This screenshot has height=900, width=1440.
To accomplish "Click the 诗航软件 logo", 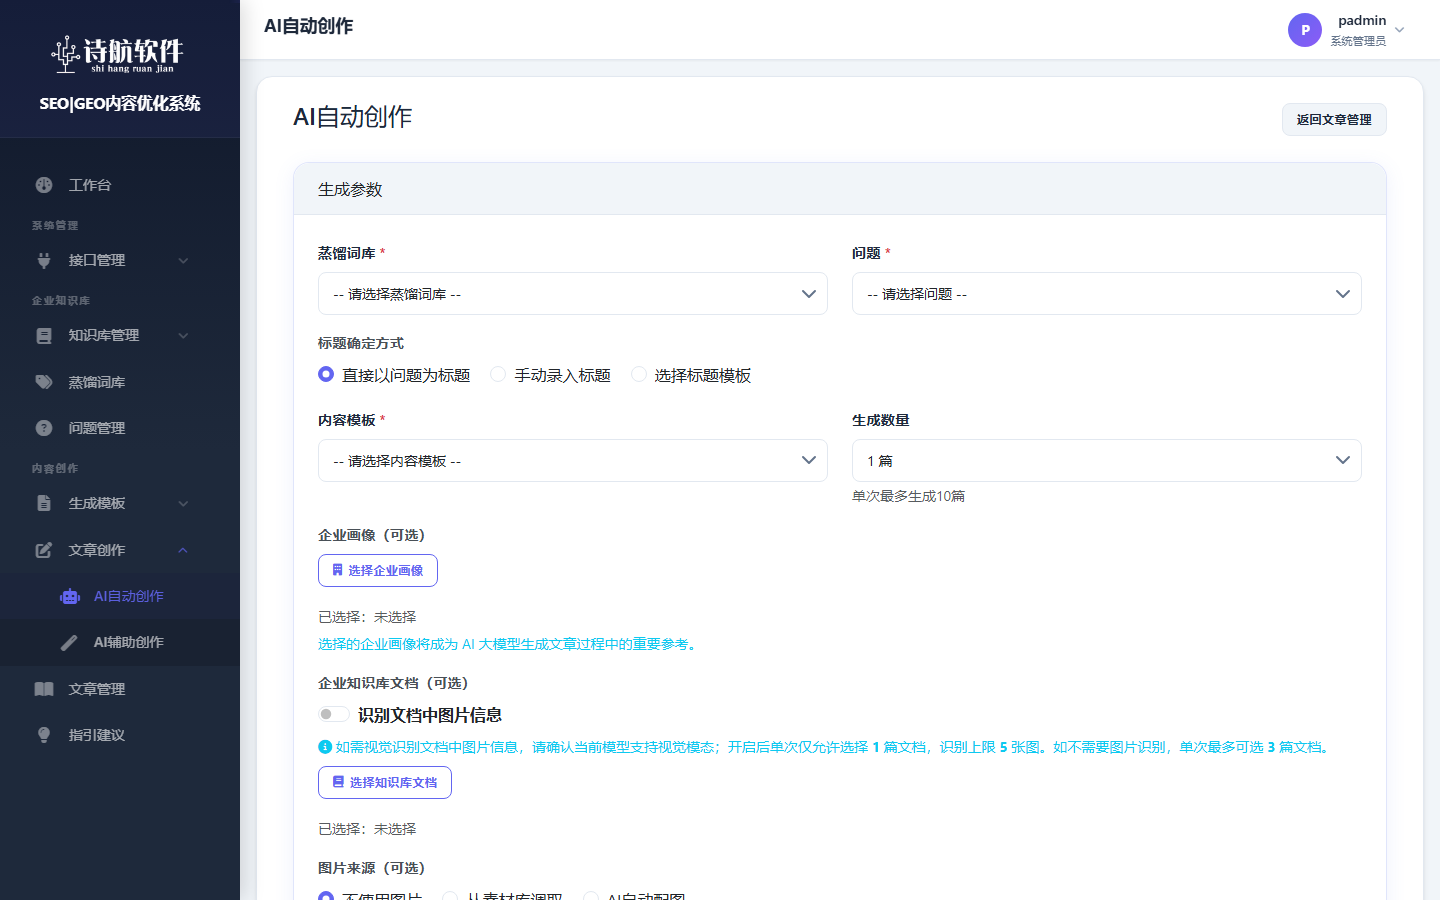I will pyautogui.click(x=118, y=54).
